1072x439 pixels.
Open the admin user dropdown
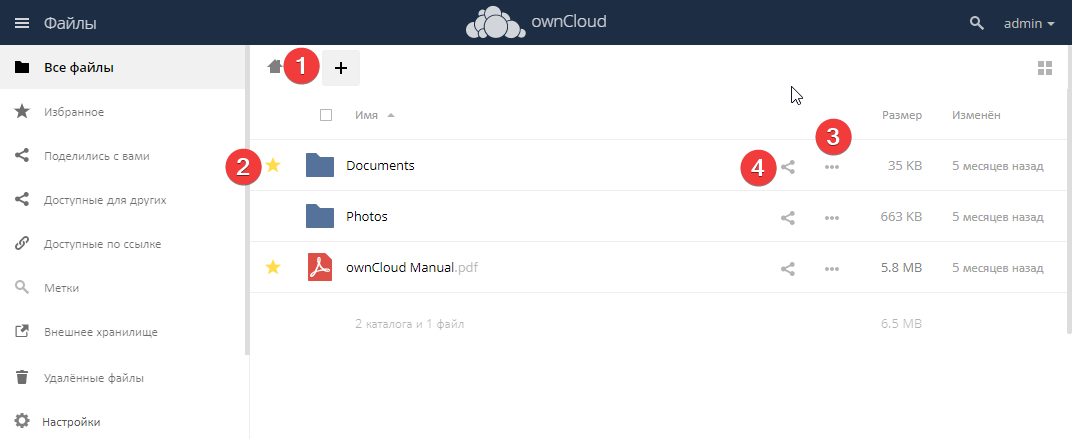click(x=1029, y=23)
